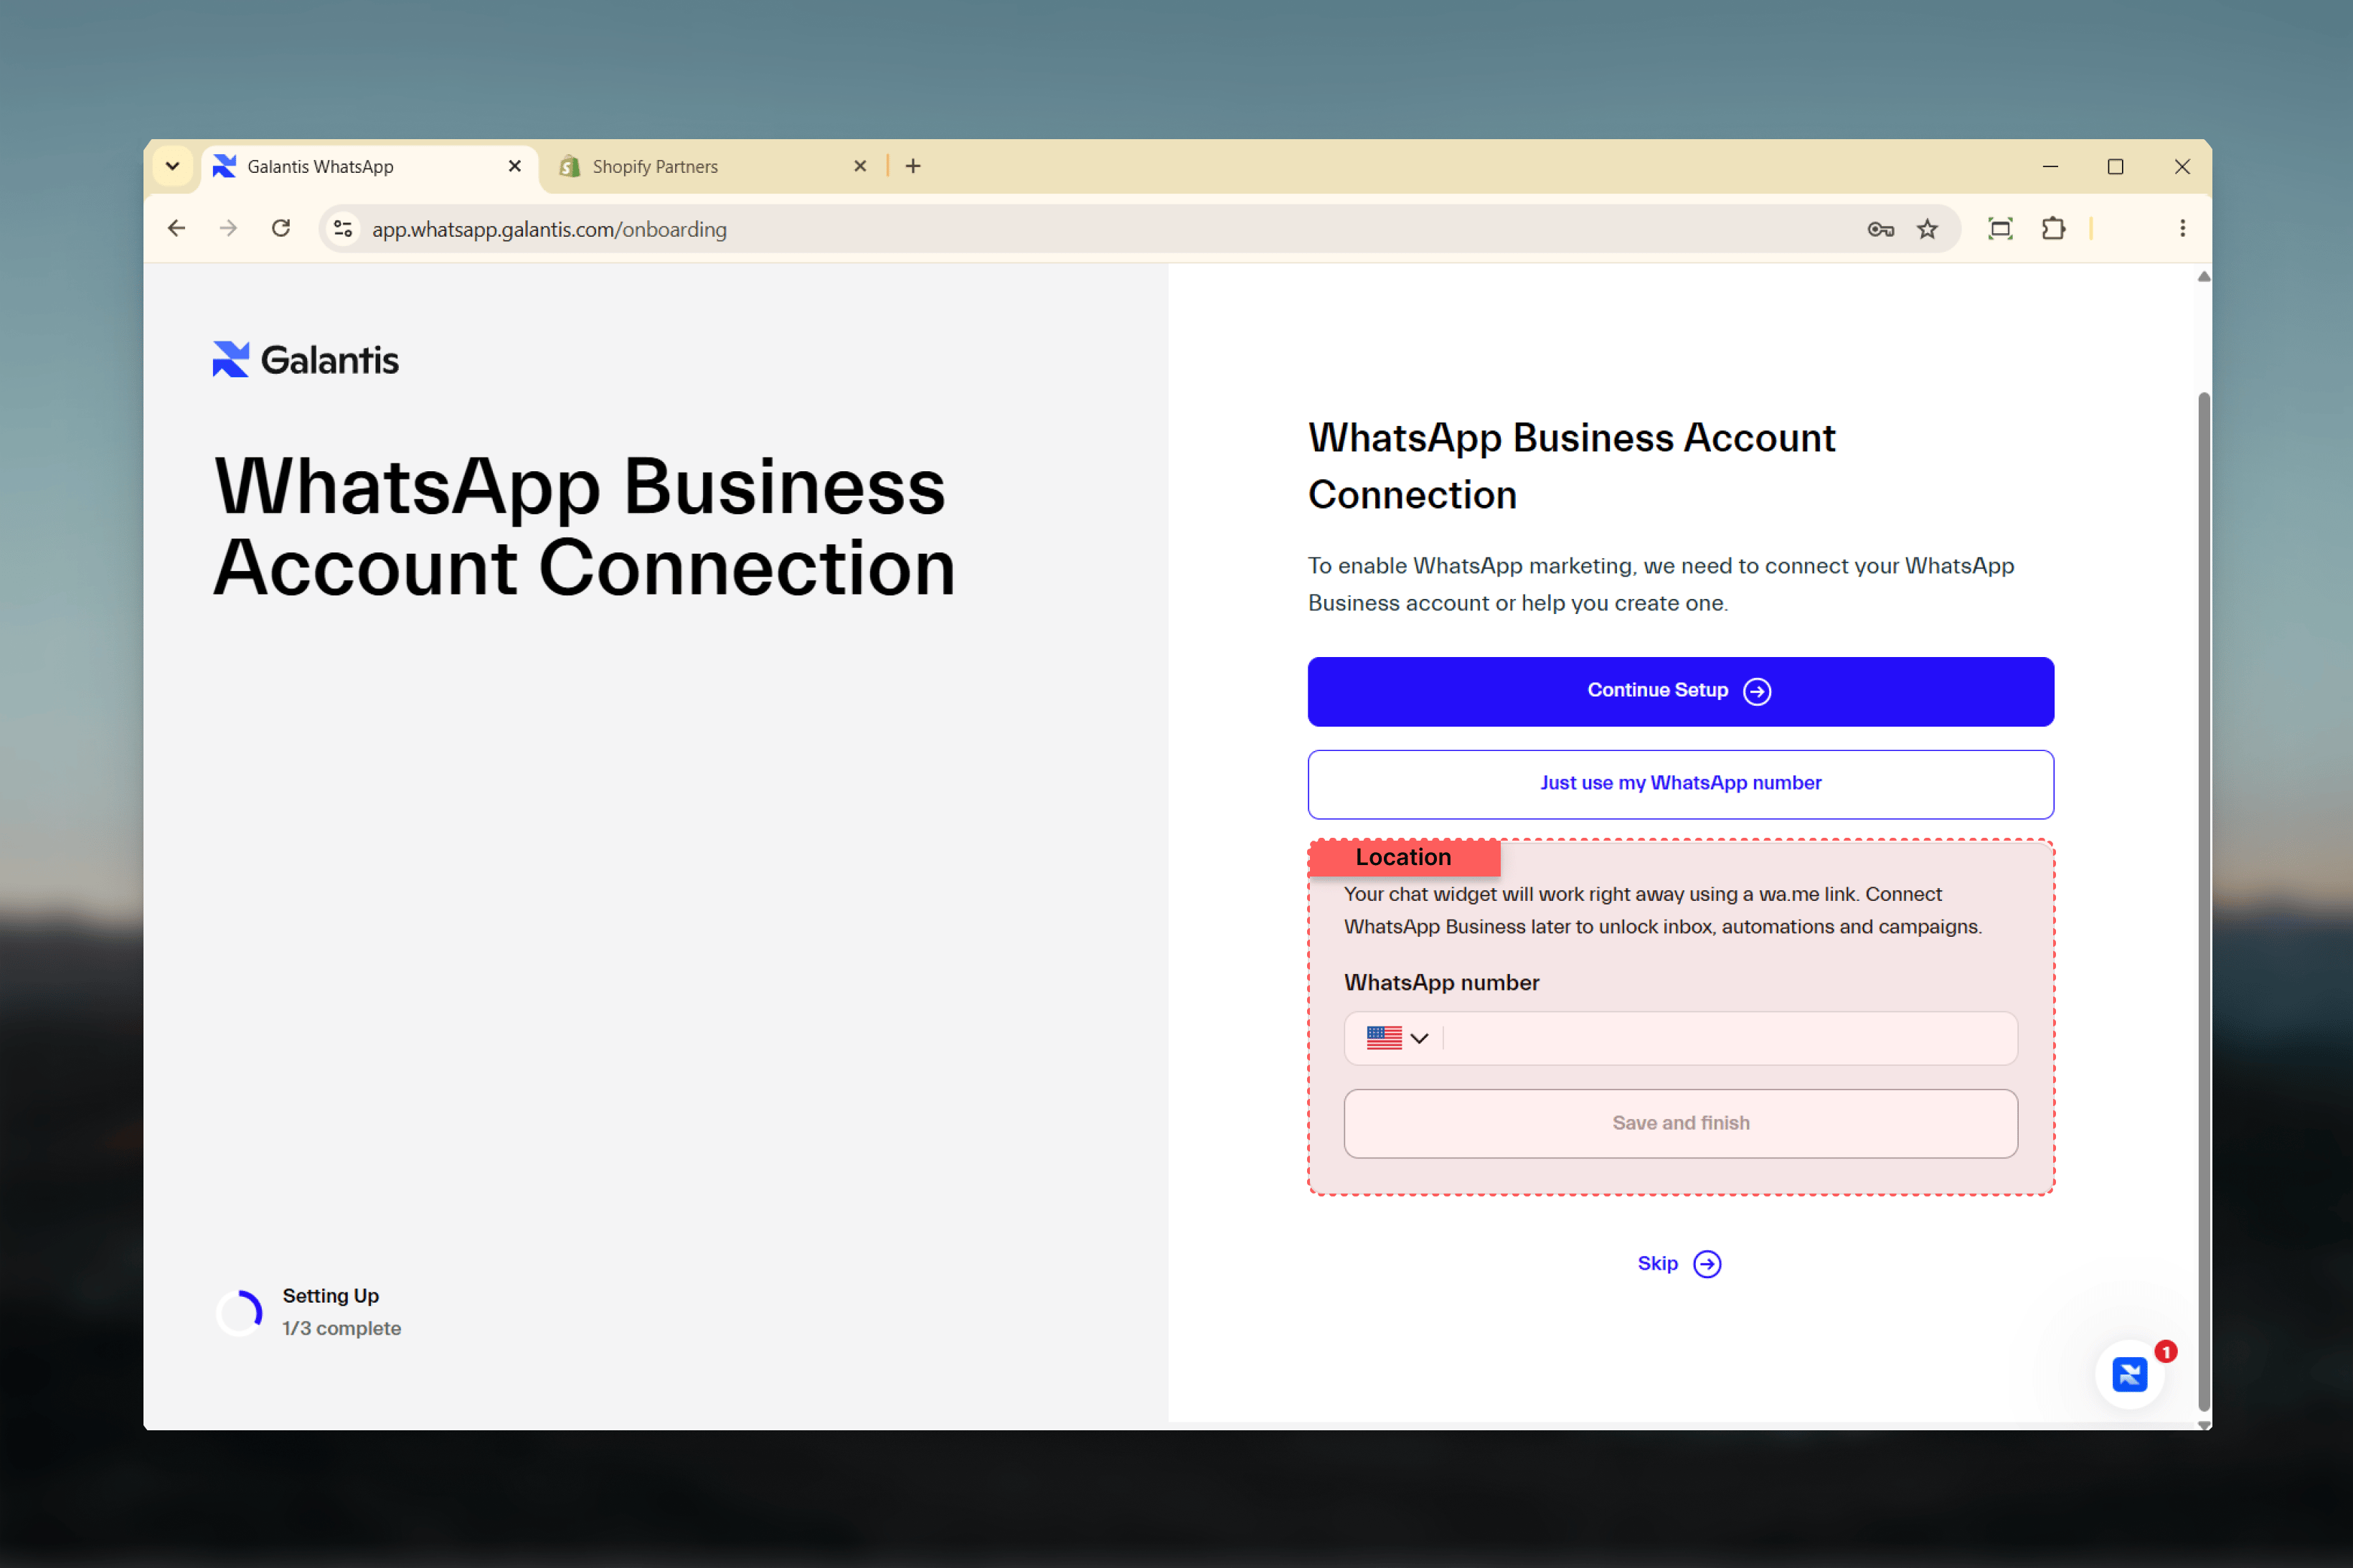Bookmark this page with star icon
Viewport: 2353px width, 1568px height.
click(1927, 229)
